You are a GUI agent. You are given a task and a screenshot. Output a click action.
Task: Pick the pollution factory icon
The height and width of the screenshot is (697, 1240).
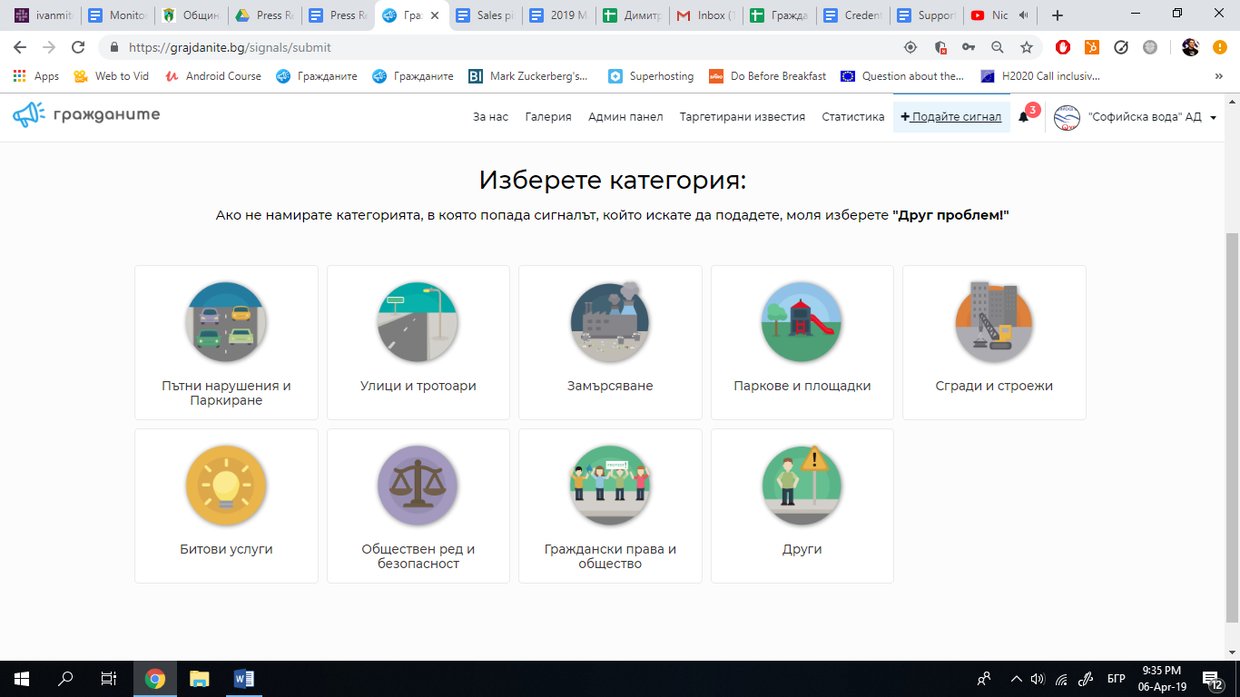click(x=610, y=322)
